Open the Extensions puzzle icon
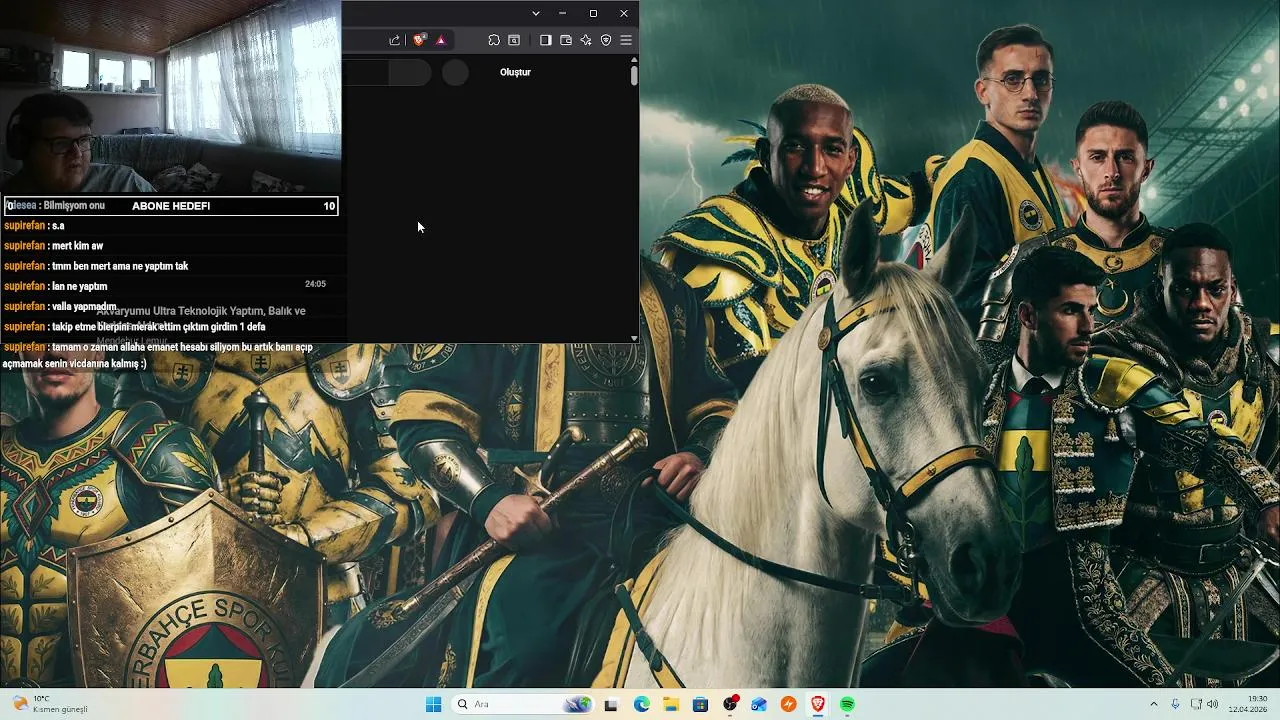This screenshot has height=720, width=1280. coord(494,40)
